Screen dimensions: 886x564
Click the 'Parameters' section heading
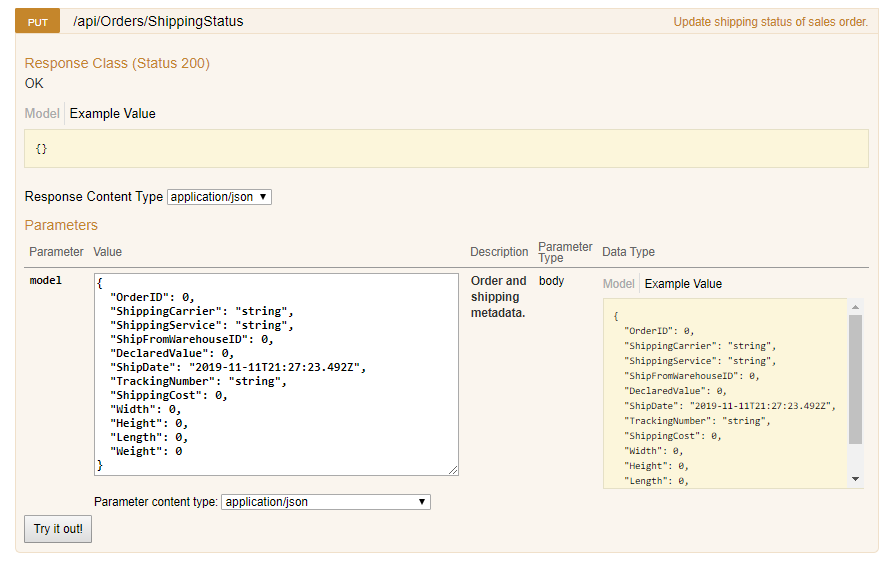tap(61, 225)
